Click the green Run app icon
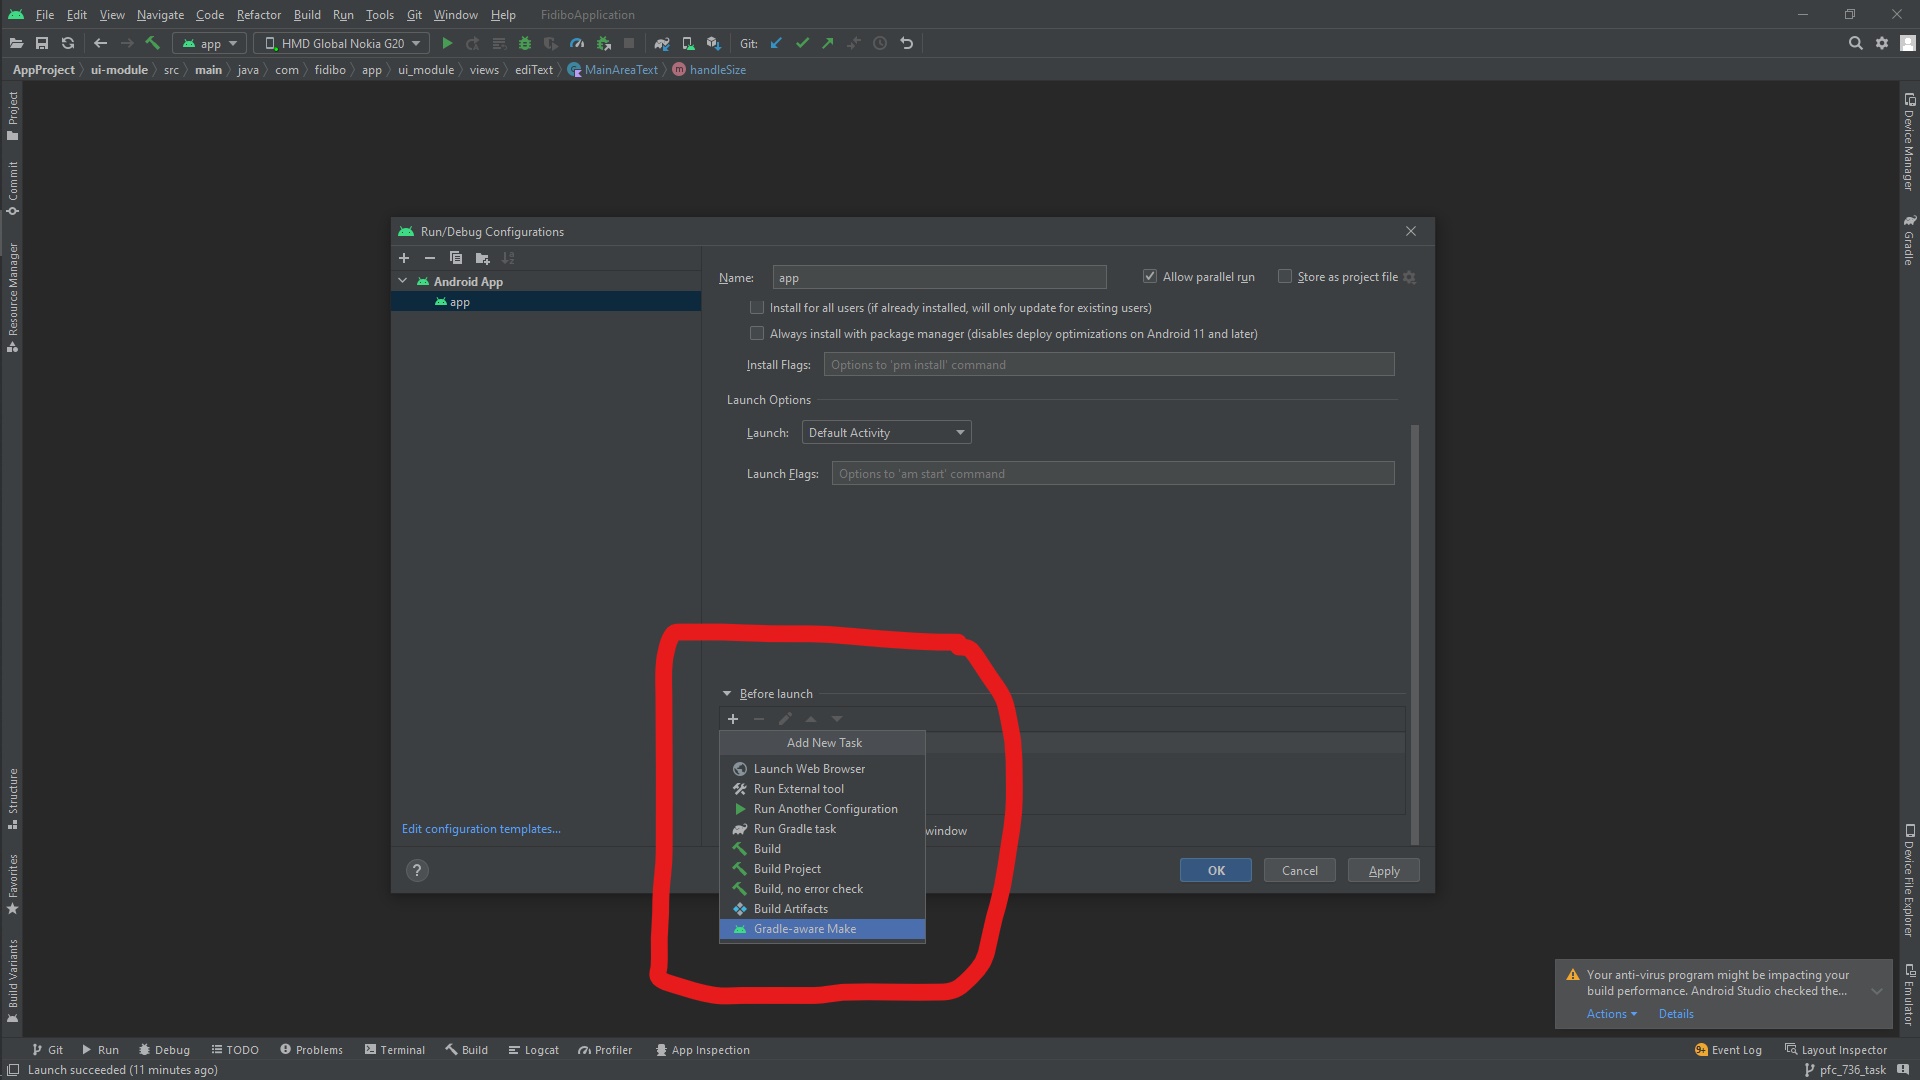1920x1080 pixels. (447, 43)
